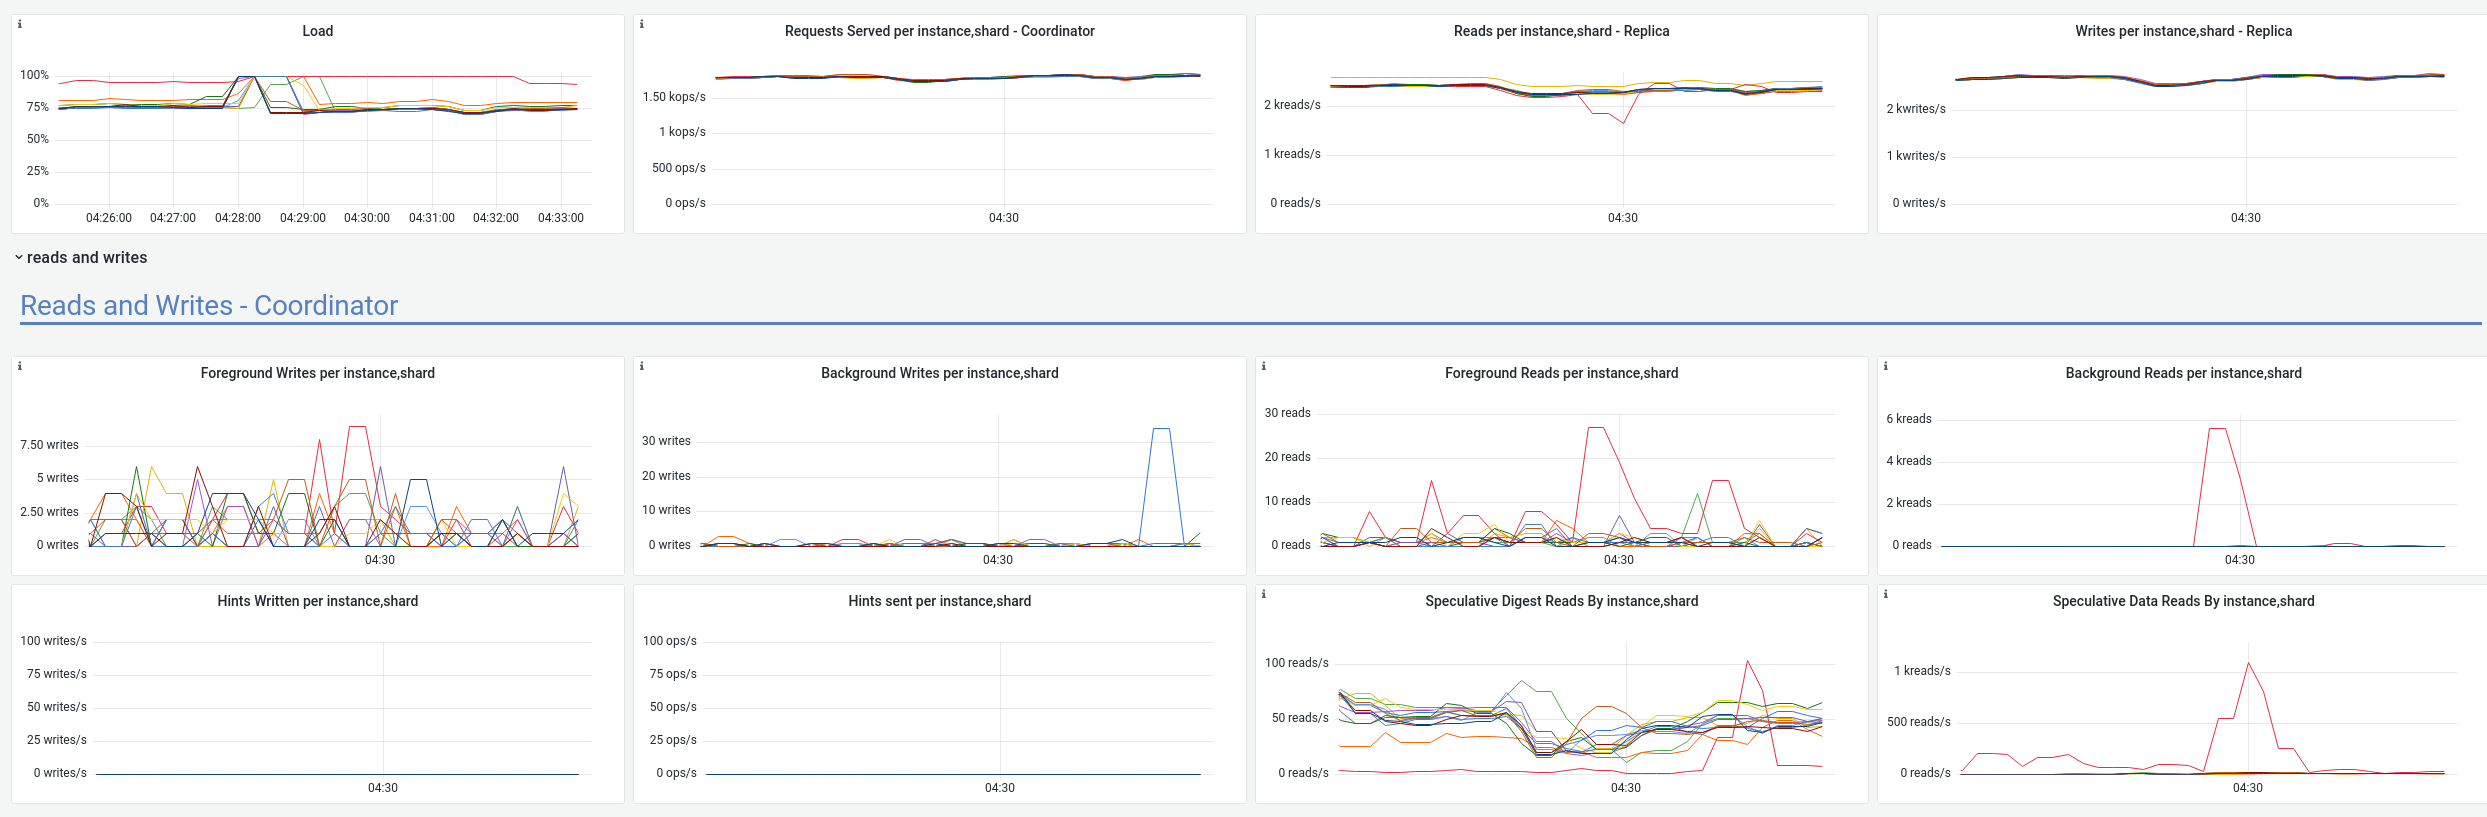Click info icon on Speculative Data Reads panel
This screenshot has height=817, width=2487.
1886,593
